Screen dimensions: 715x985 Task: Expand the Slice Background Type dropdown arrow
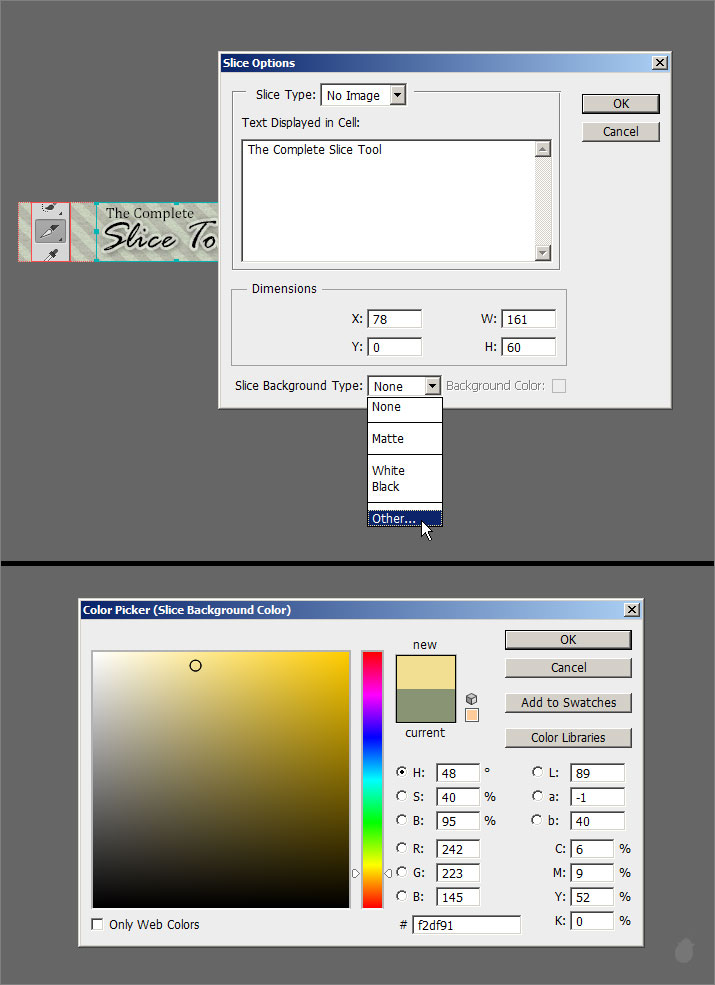click(x=431, y=386)
